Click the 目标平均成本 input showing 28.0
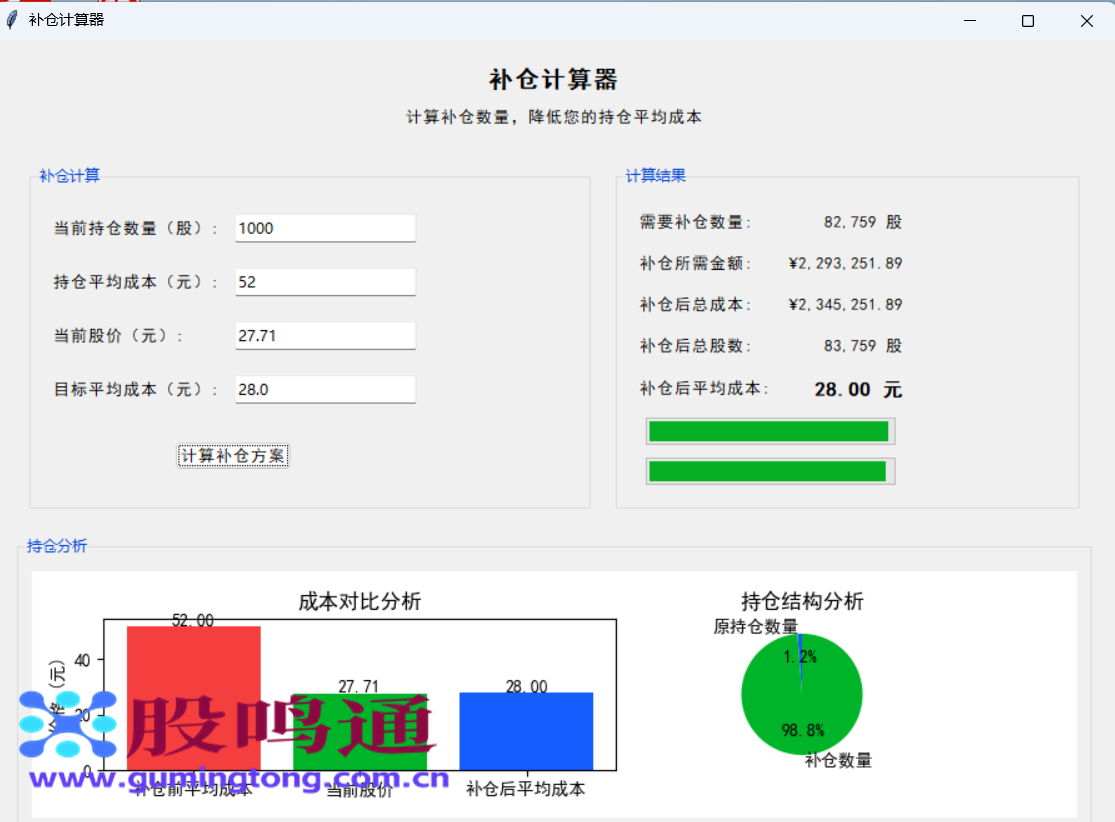 (324, 389)
